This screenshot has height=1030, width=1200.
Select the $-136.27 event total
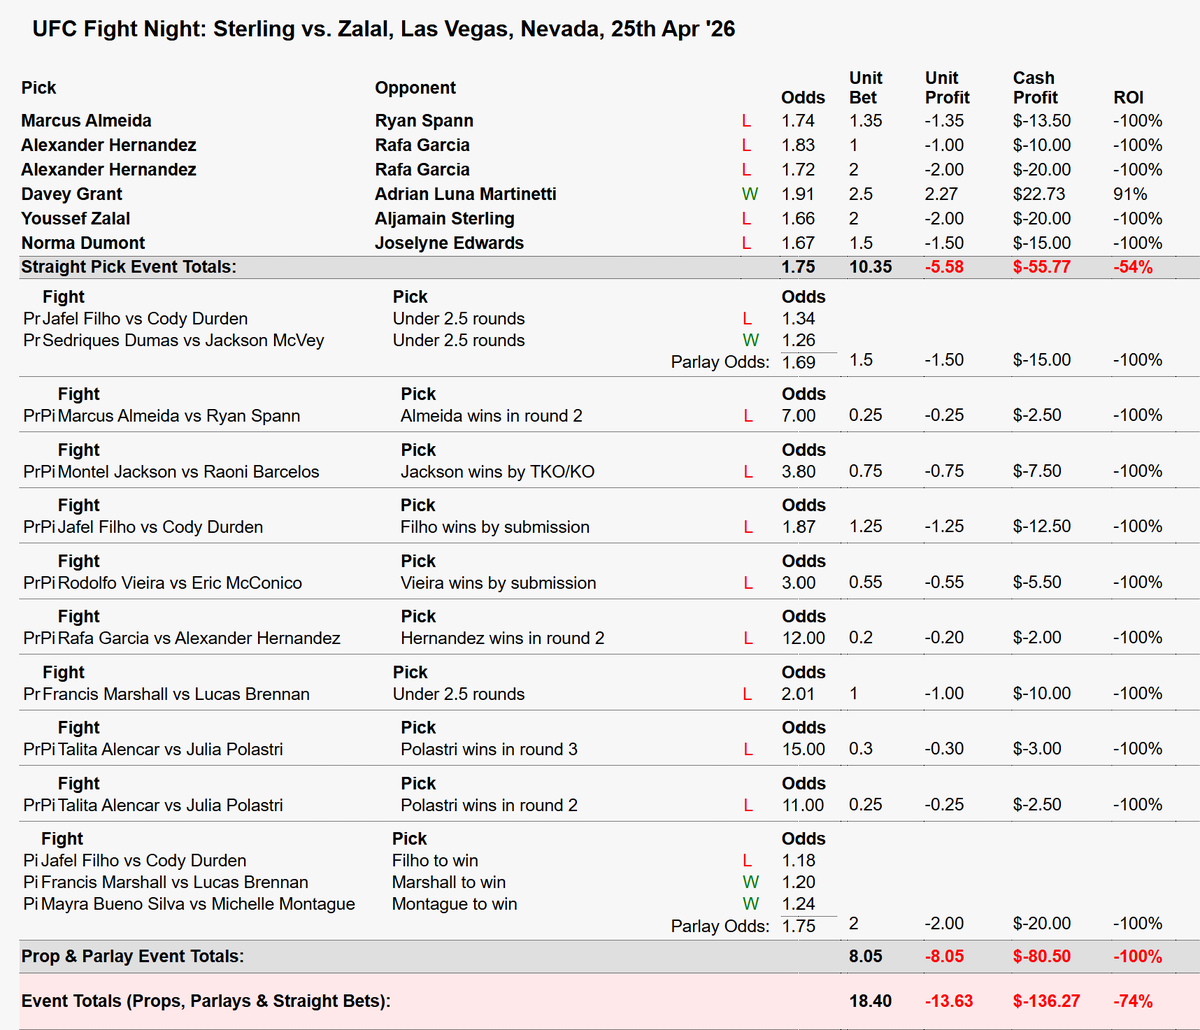1046,1000
